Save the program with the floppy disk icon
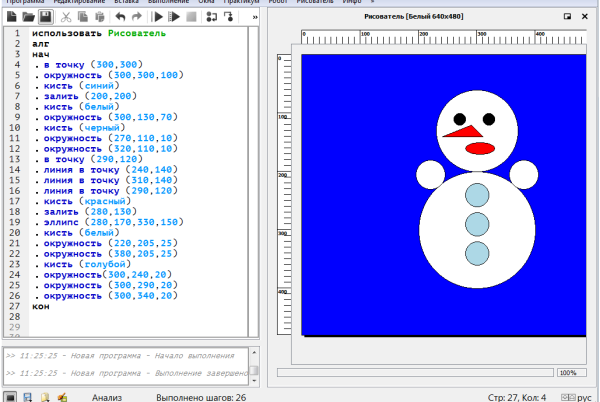The height and width of the screenshot is (402, 600). (x=45, y=17)
